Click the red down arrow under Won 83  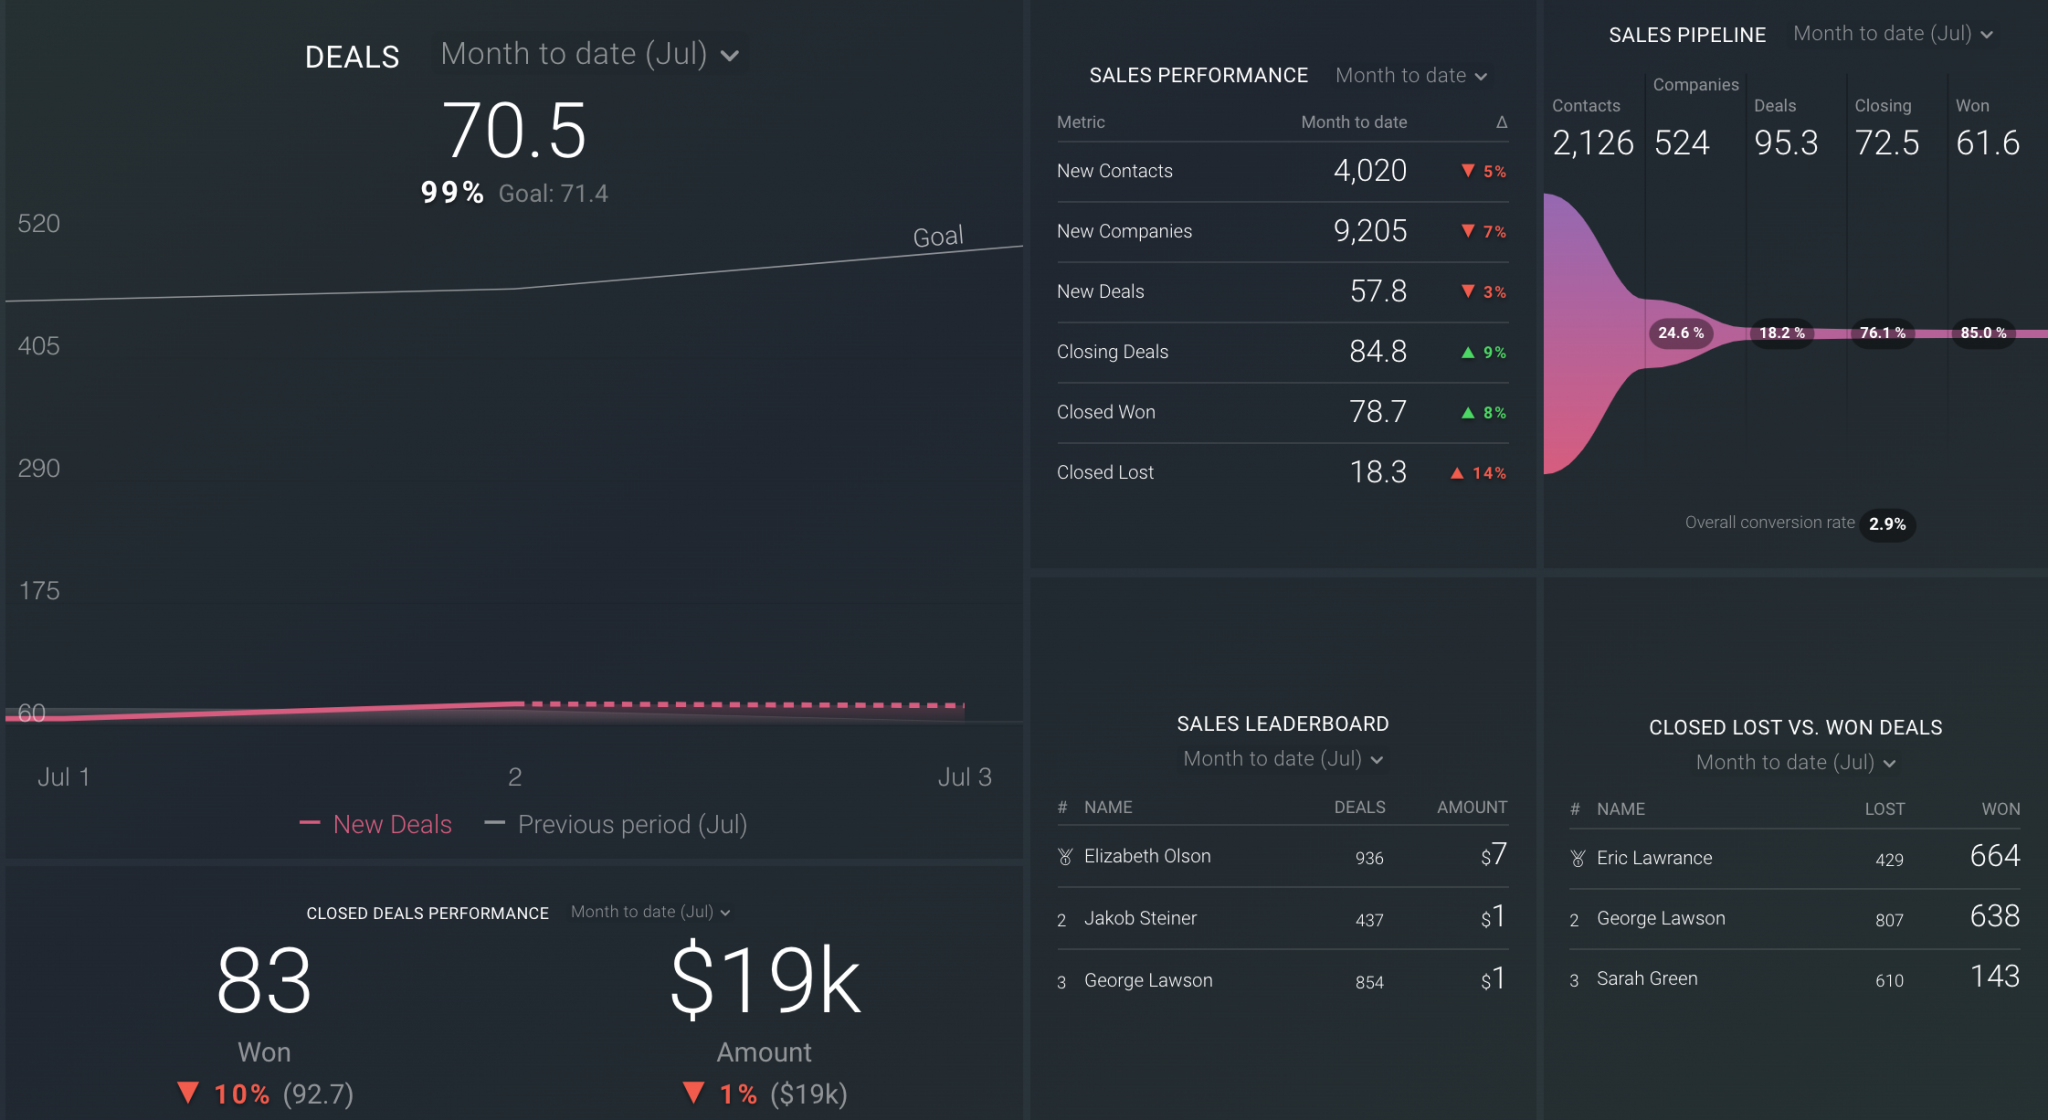coord(189,1093)
